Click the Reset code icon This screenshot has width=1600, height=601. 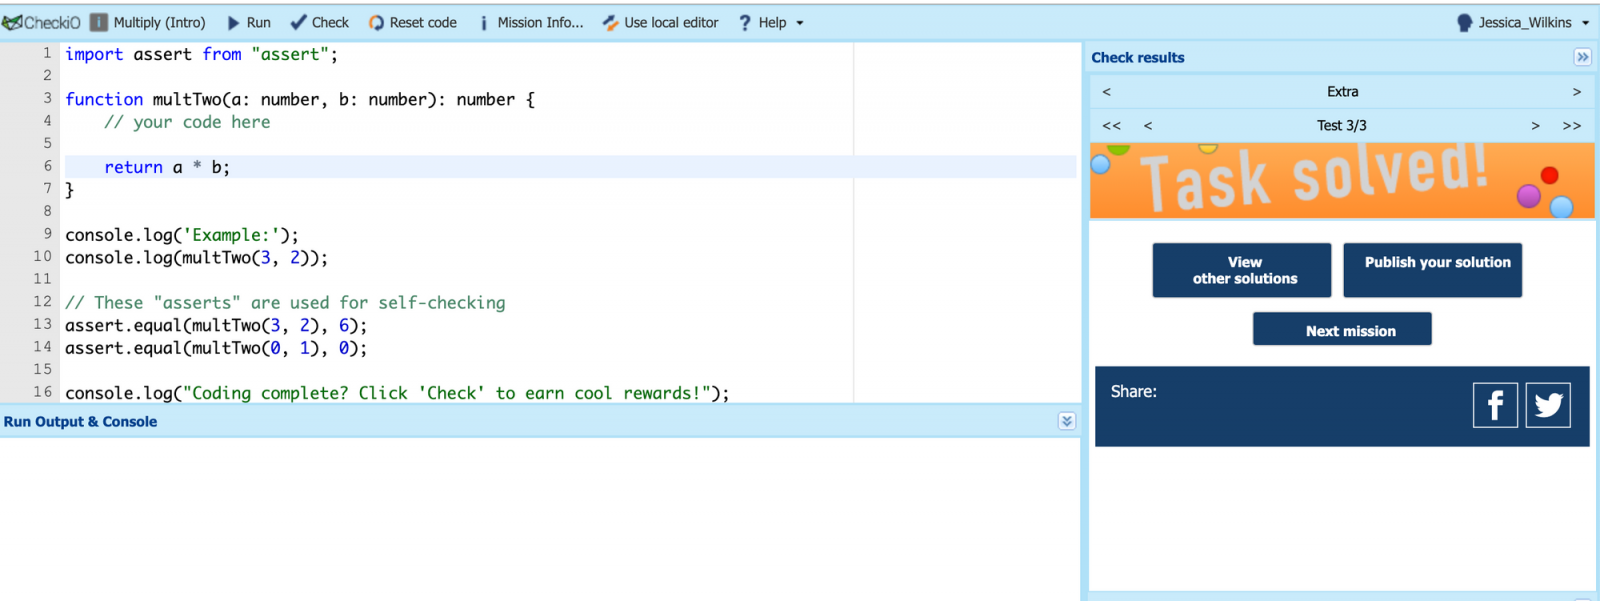tap(376, 22)
